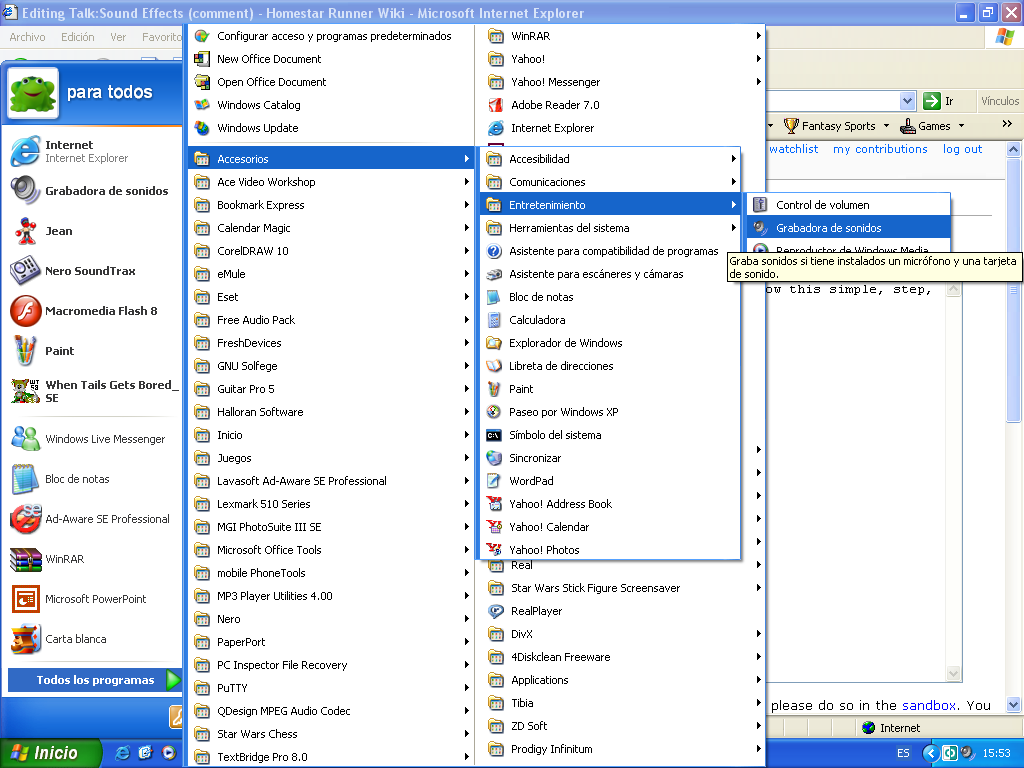This screenshot has width=1024, height=768.
Task: Click text area scrollbar down arrow
Action: coord(953,673)
